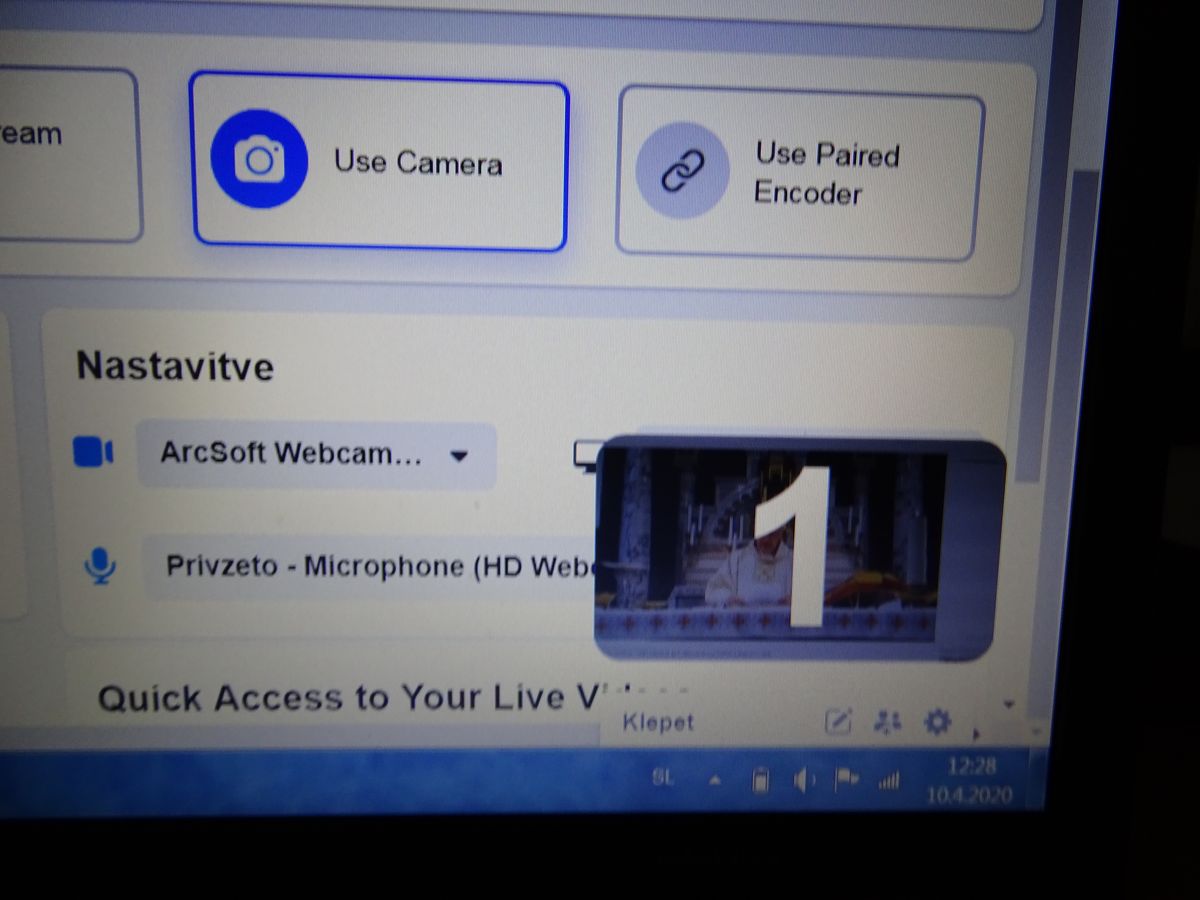
Task: Click the countdown video preview thumbnail
Action: pyautogui.click(x=797, y=548)
